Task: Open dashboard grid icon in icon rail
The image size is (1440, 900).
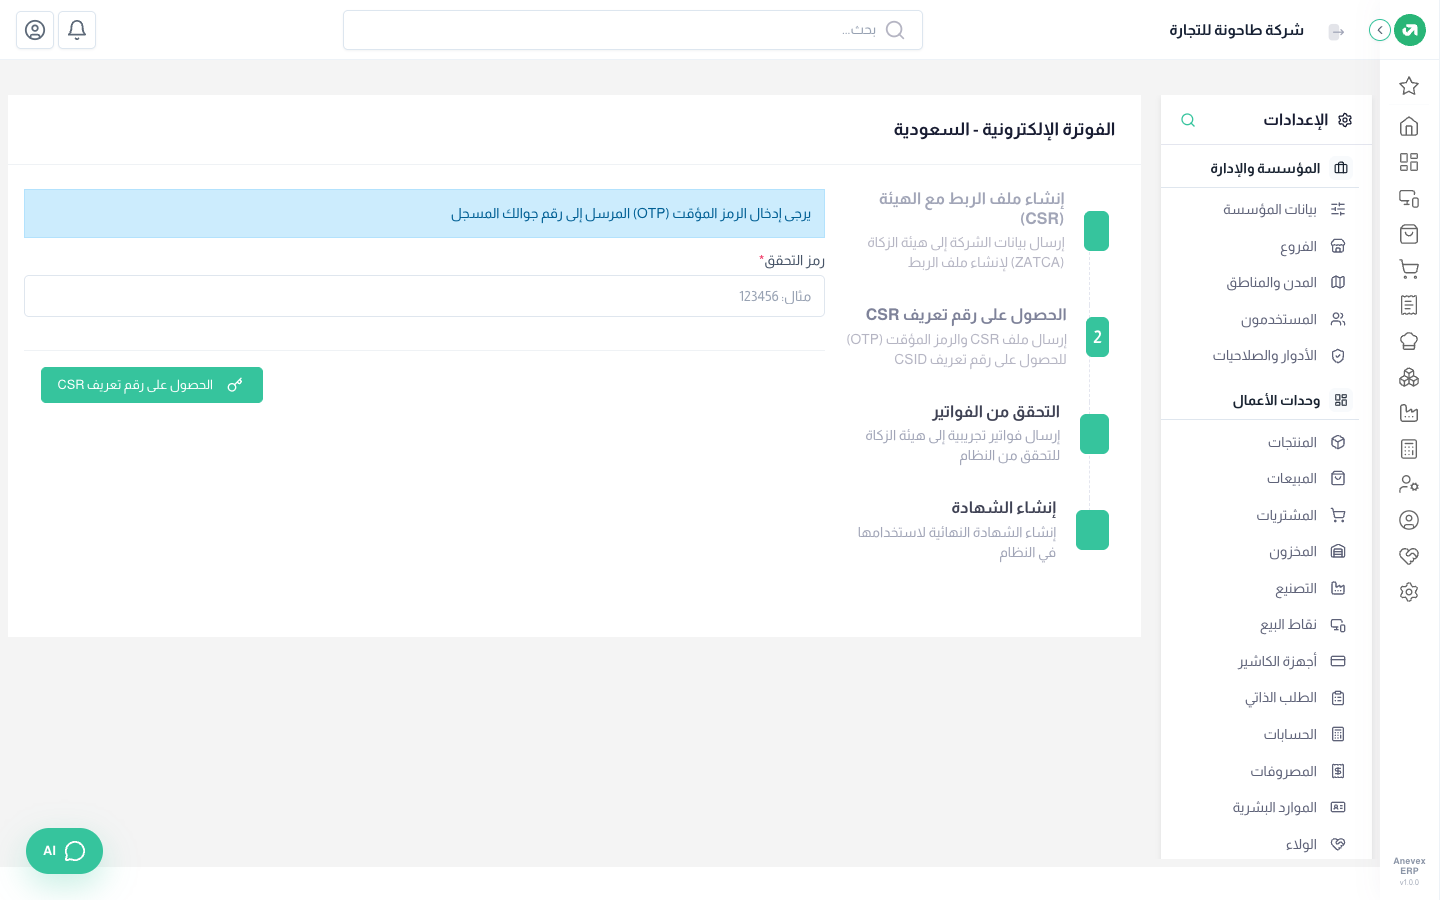Action: (x=1409, y=162)
